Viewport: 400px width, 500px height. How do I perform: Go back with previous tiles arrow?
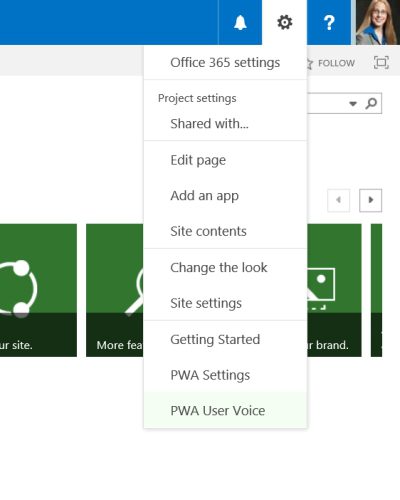click(339, 200)
